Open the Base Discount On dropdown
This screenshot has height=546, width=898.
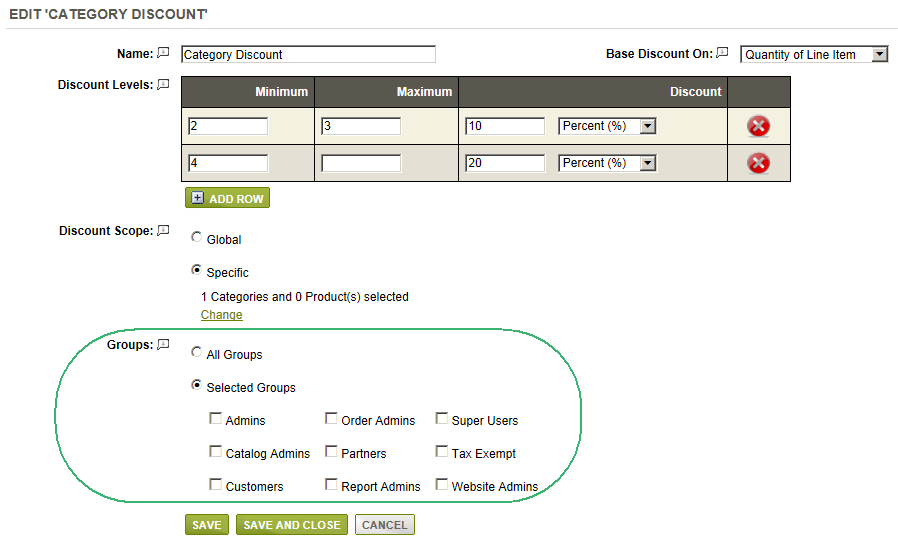814,54
